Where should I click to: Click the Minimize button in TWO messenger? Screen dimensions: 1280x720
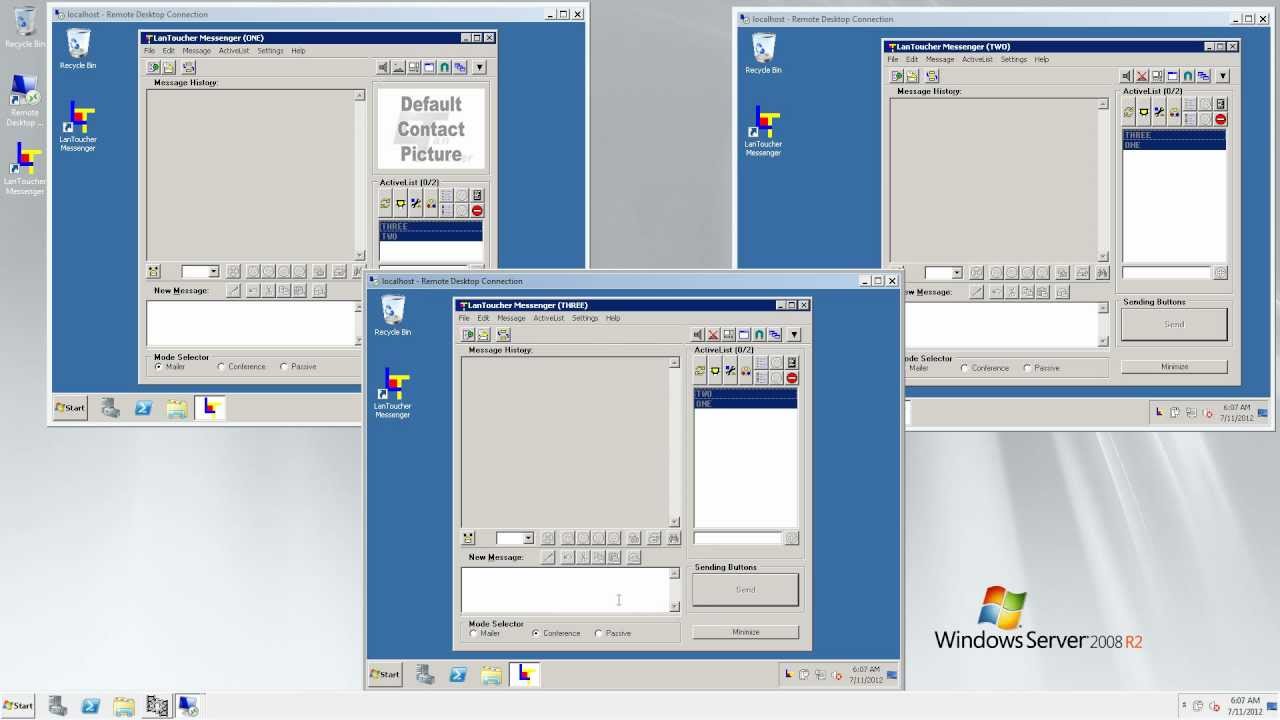click(x=1174, y=367)
